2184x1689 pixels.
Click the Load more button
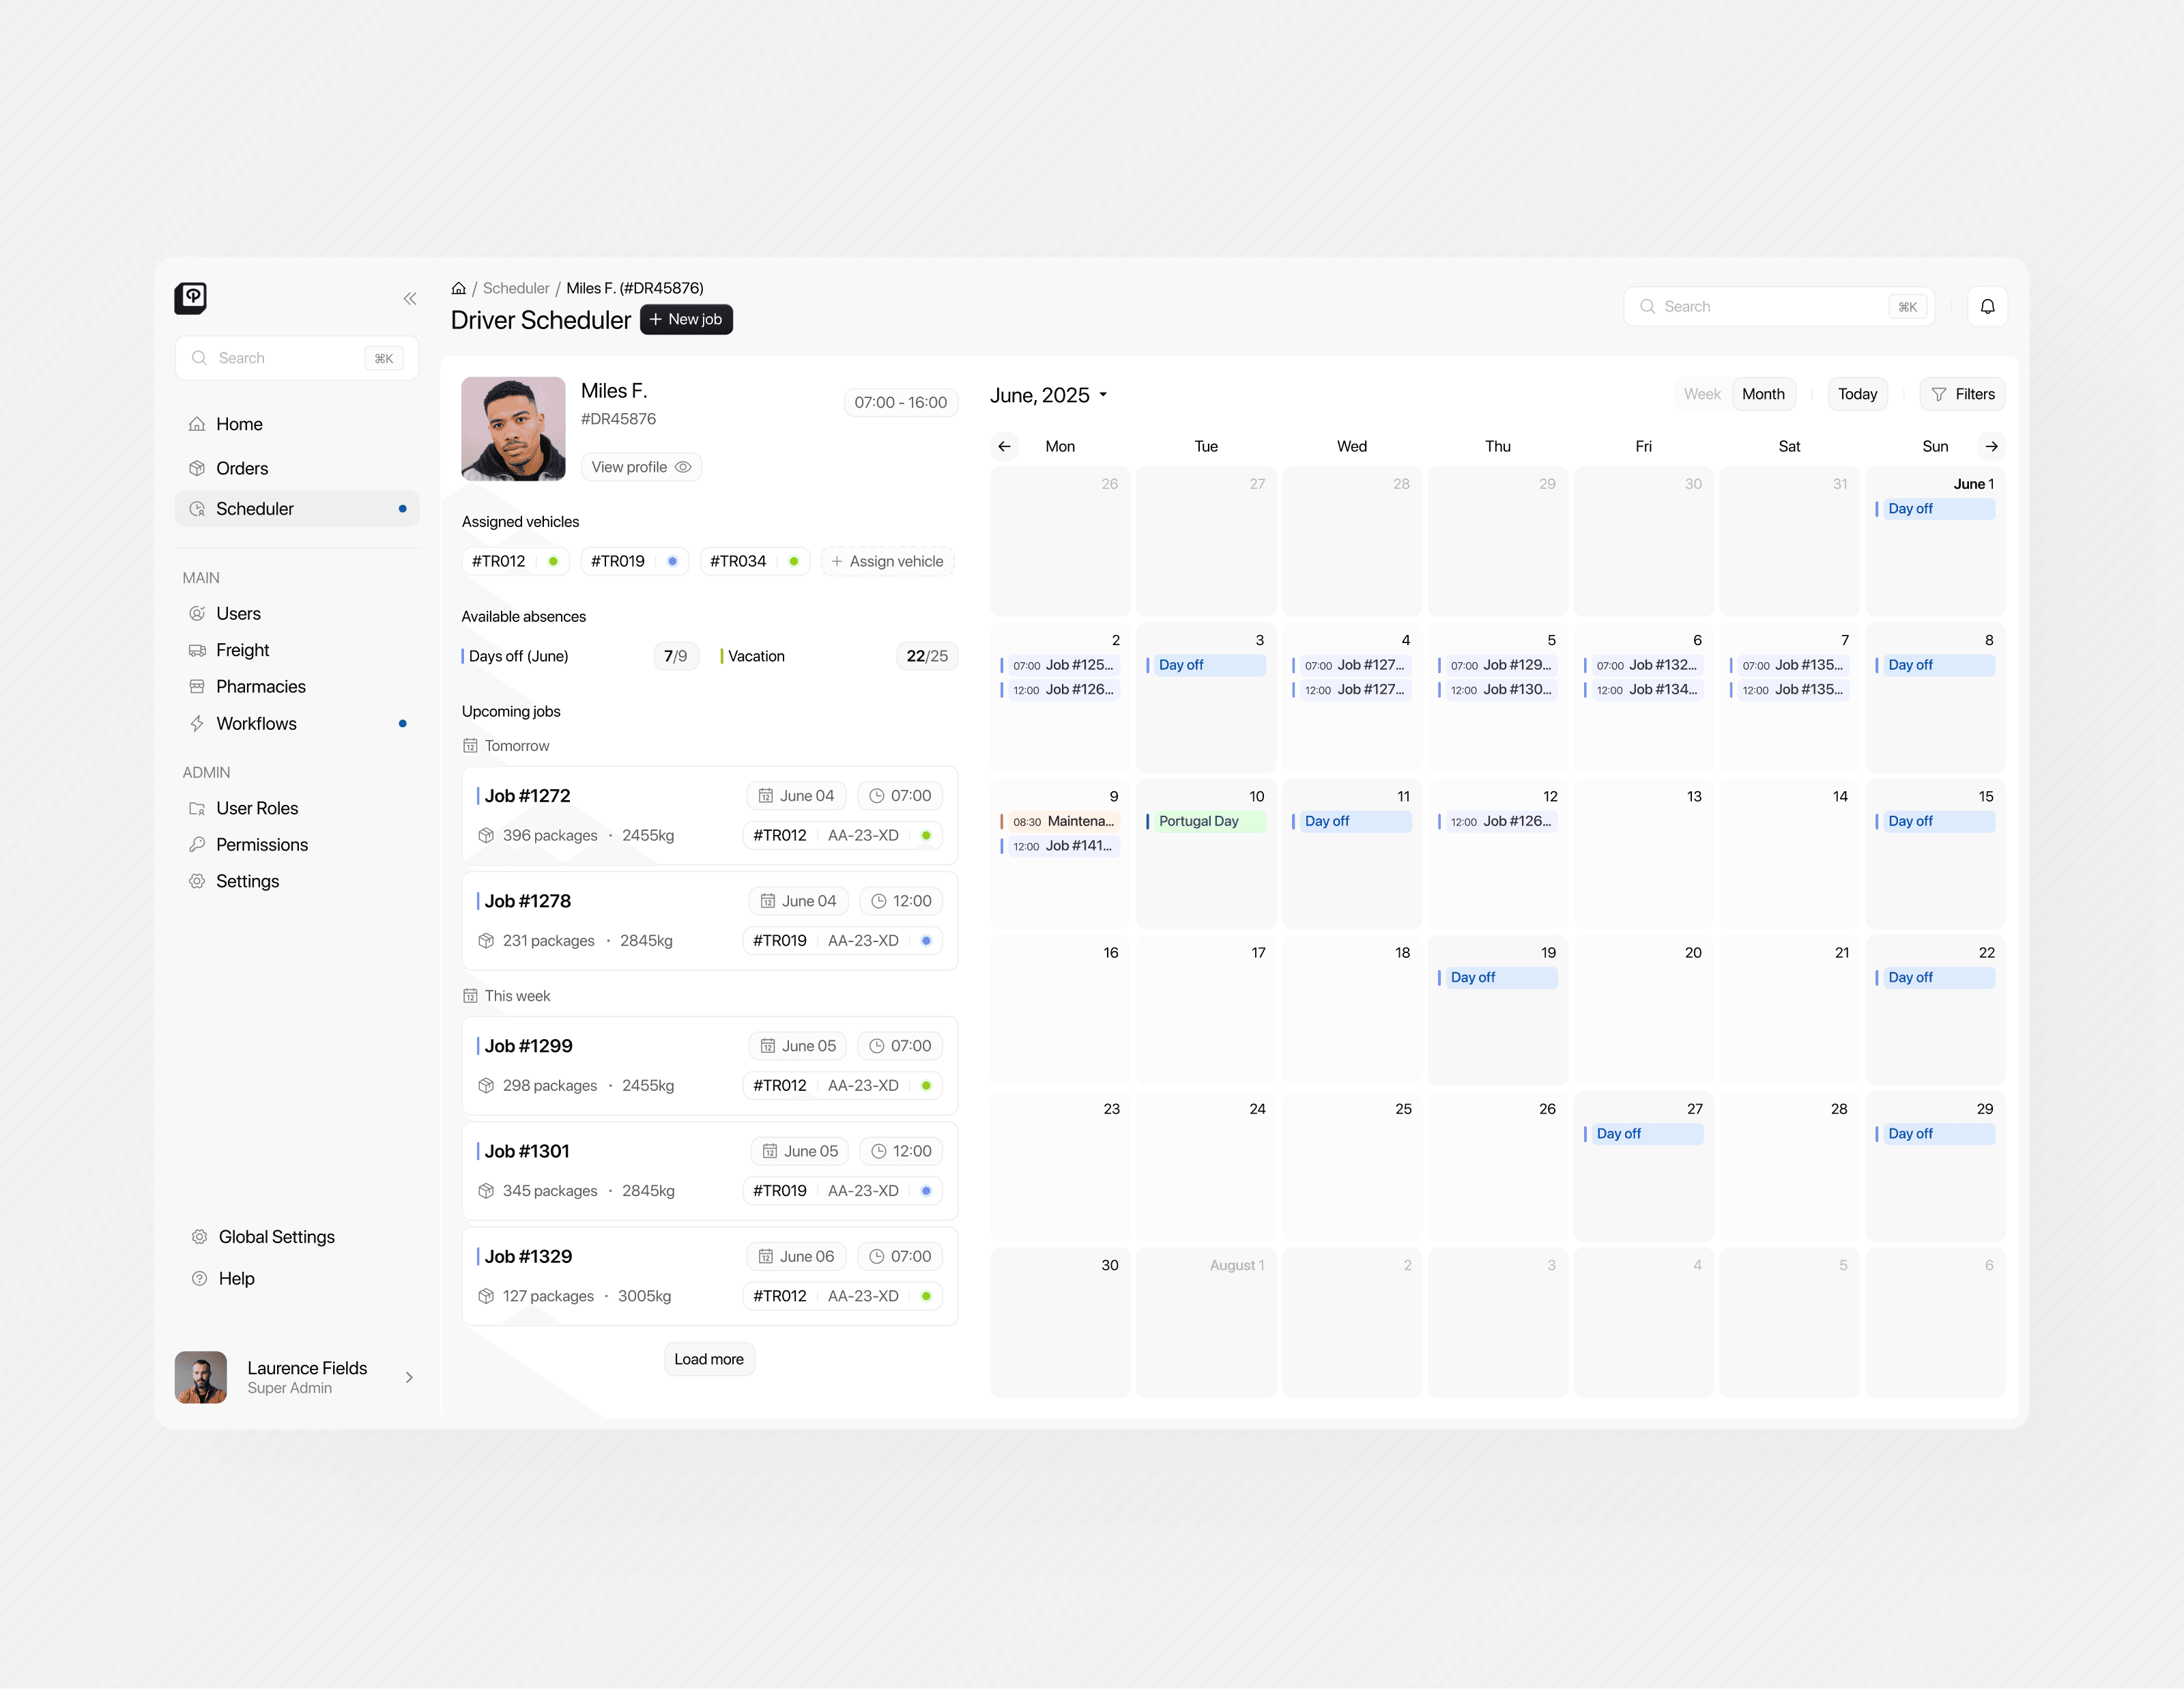click(x=708, y=1359)
